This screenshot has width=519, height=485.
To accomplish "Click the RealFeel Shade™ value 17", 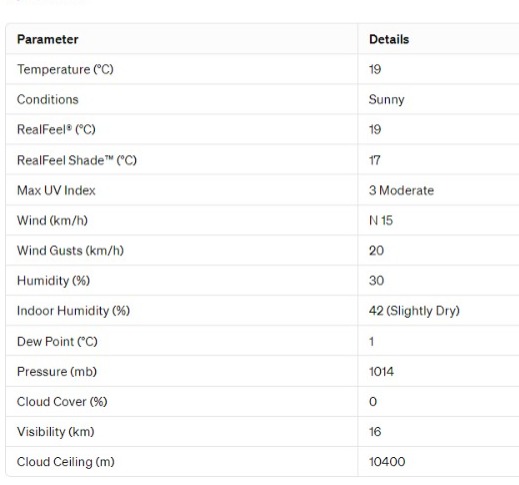I will (375, 160).
